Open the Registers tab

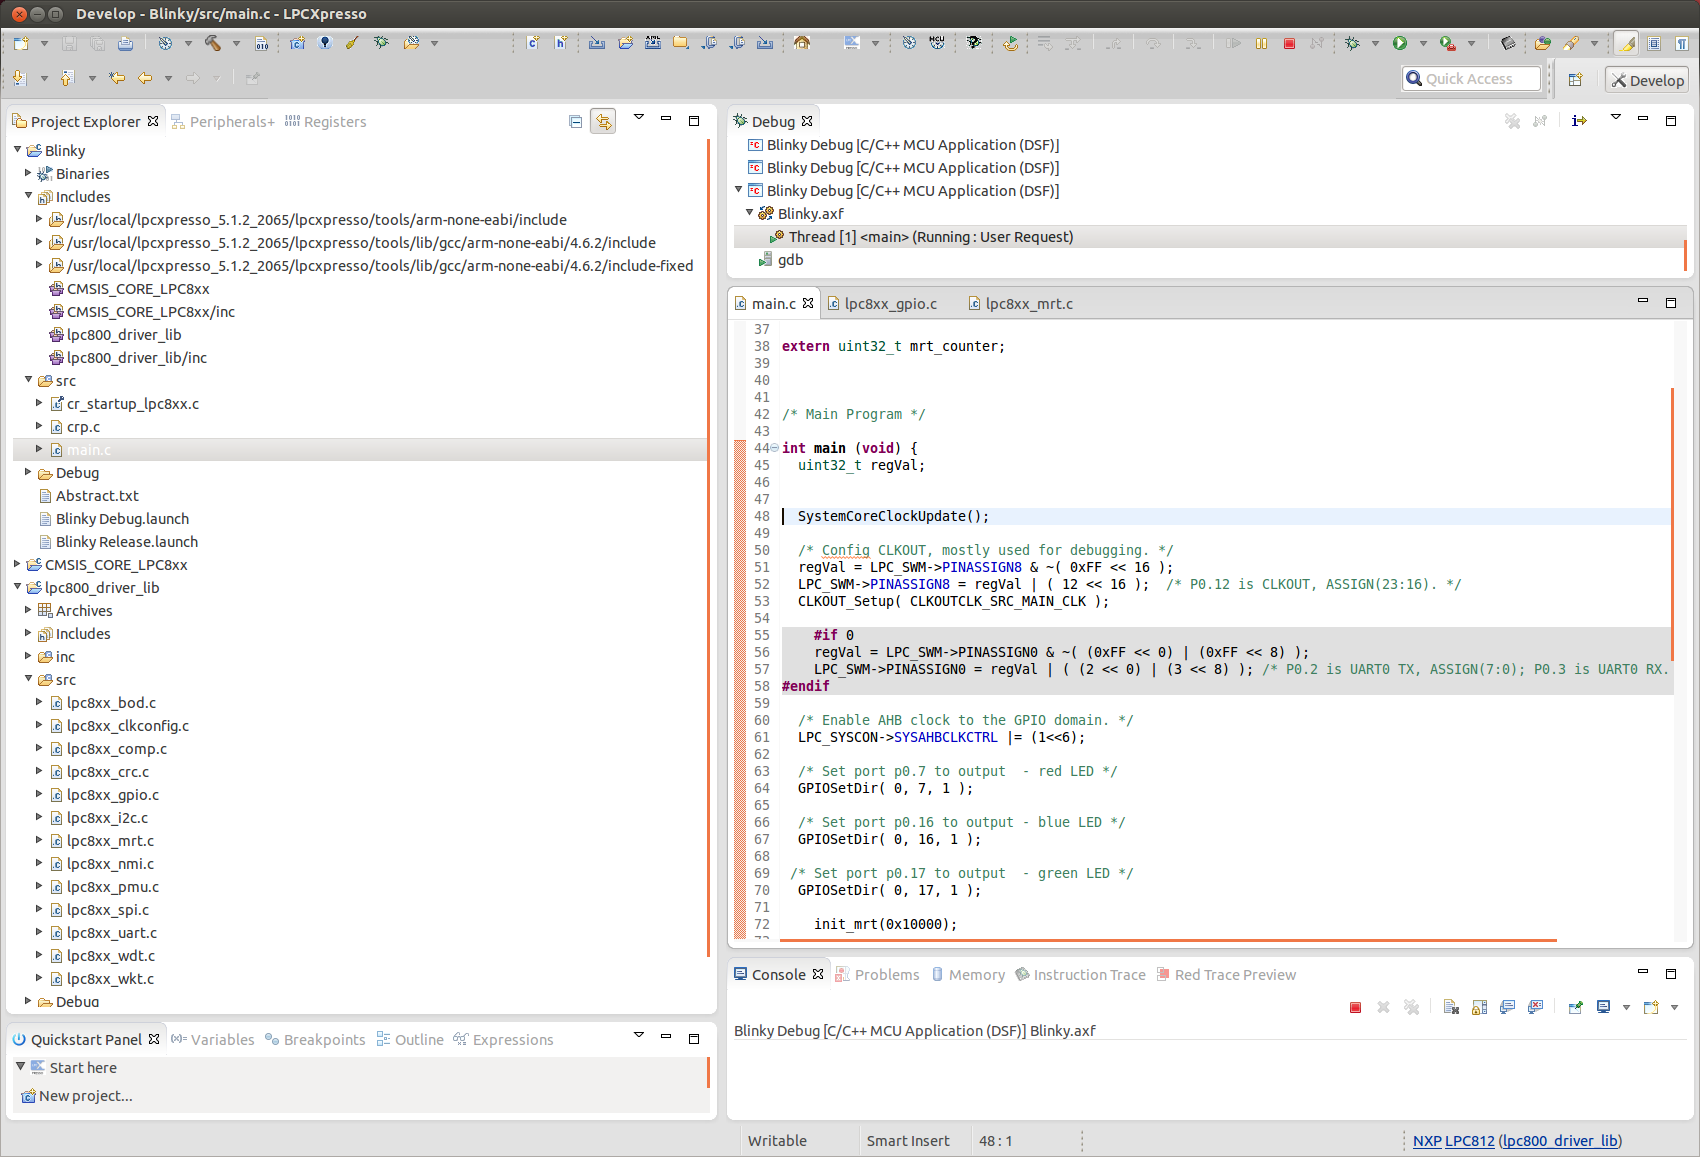coord(326,121)
